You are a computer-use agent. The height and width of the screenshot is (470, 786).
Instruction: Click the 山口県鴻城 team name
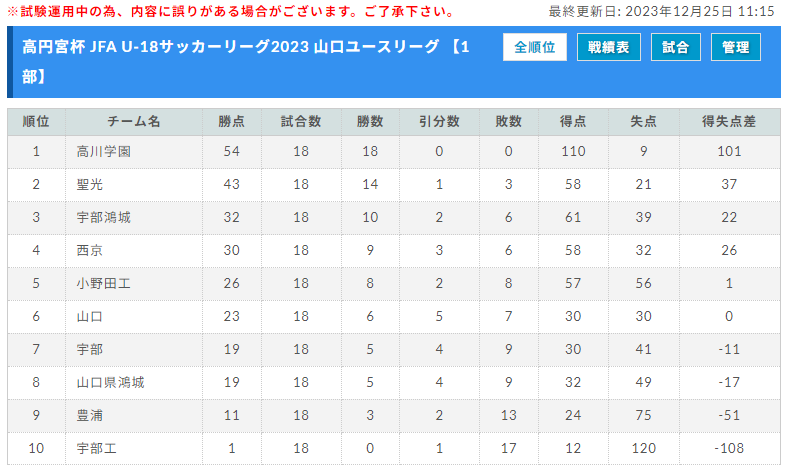pyautogui.click(x=110, y=383)
